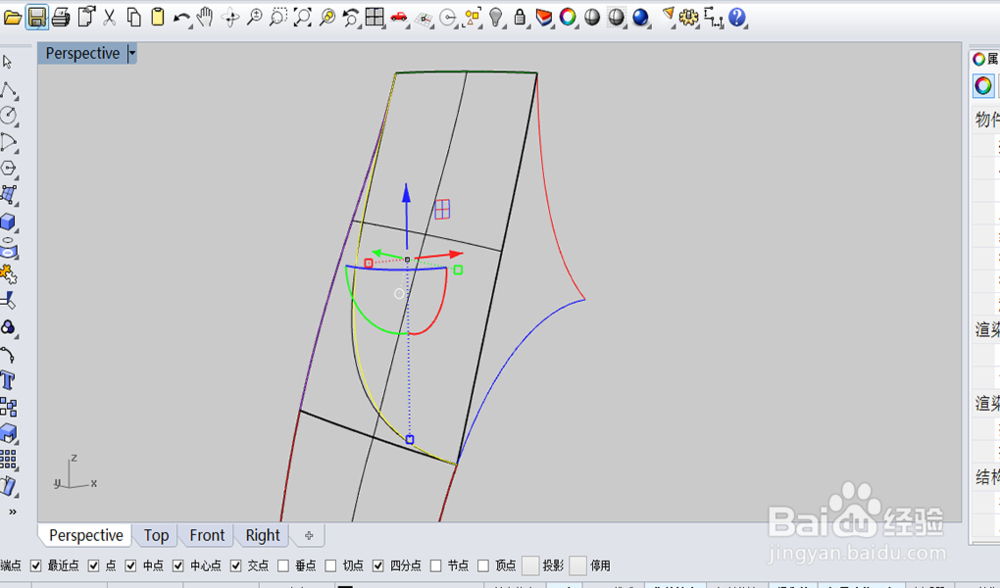Hide objects with the light bulb icon

496,17
